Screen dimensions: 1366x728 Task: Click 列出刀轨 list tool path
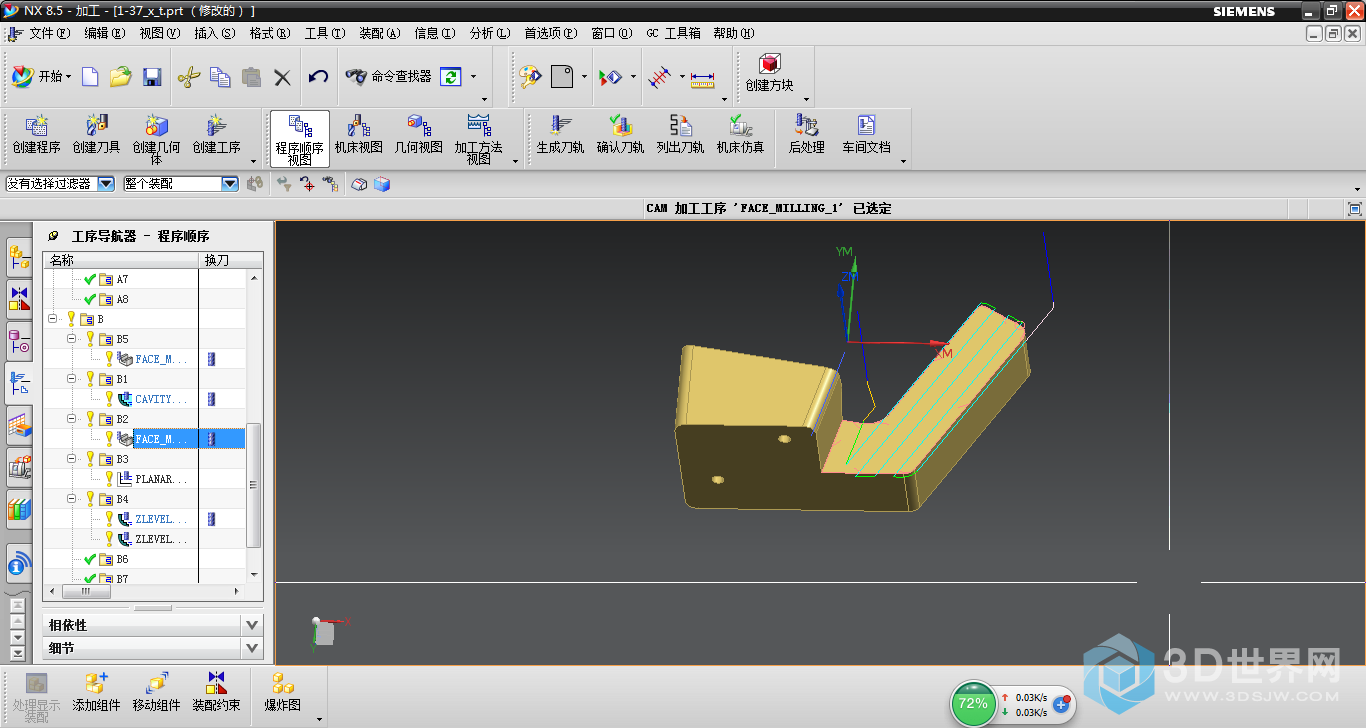click(x=681, y=135)
